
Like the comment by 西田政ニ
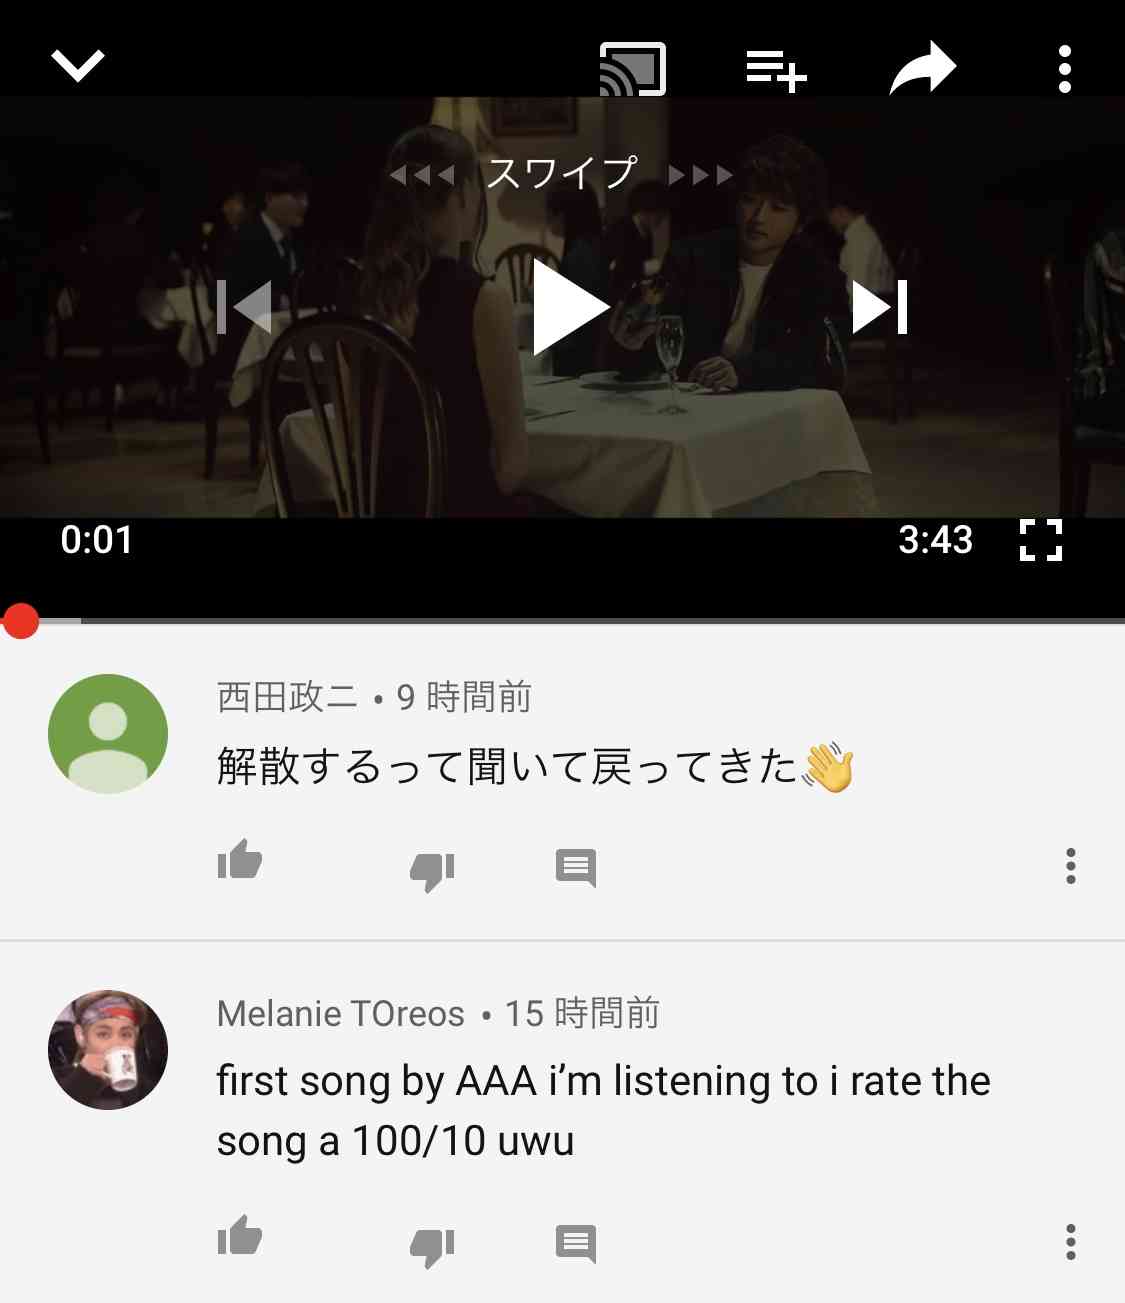(x=240, y=860)
